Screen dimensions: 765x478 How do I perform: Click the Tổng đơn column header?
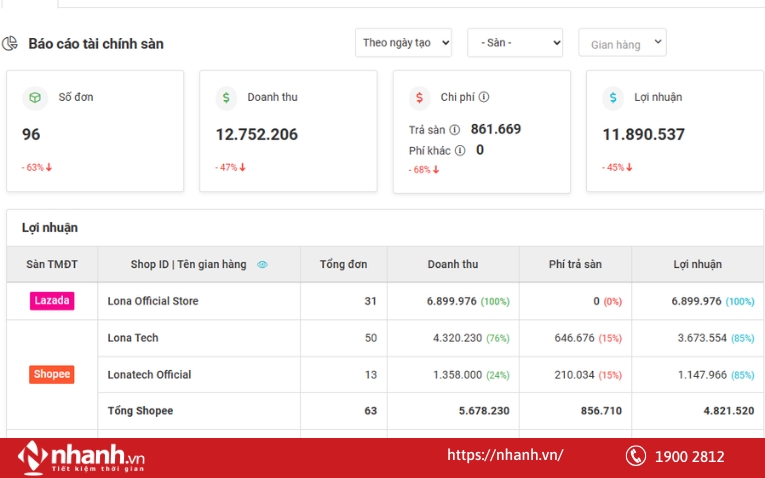tap(343, 264)
